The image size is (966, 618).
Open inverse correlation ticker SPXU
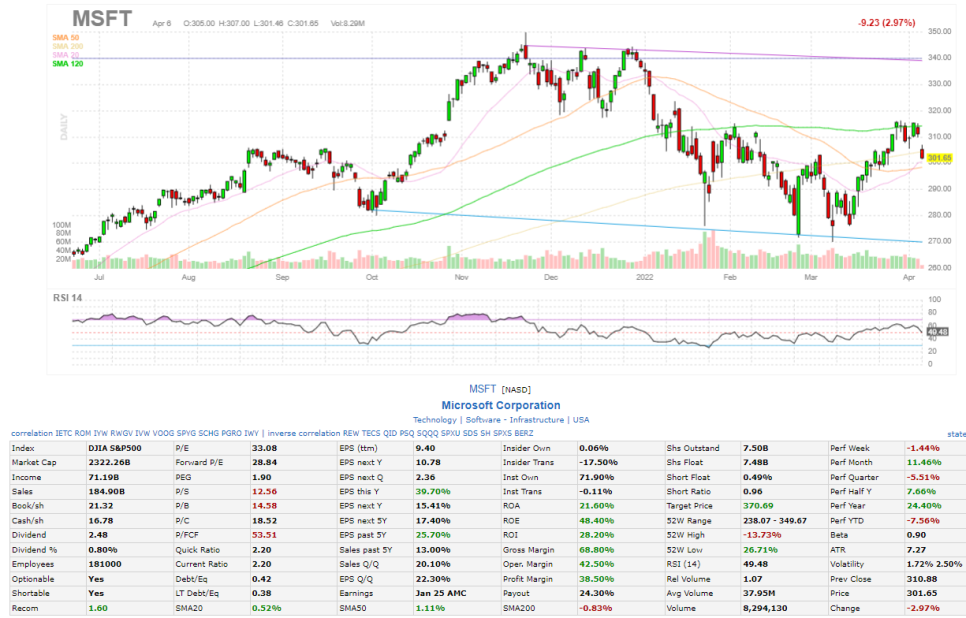[x=450, y=433]
